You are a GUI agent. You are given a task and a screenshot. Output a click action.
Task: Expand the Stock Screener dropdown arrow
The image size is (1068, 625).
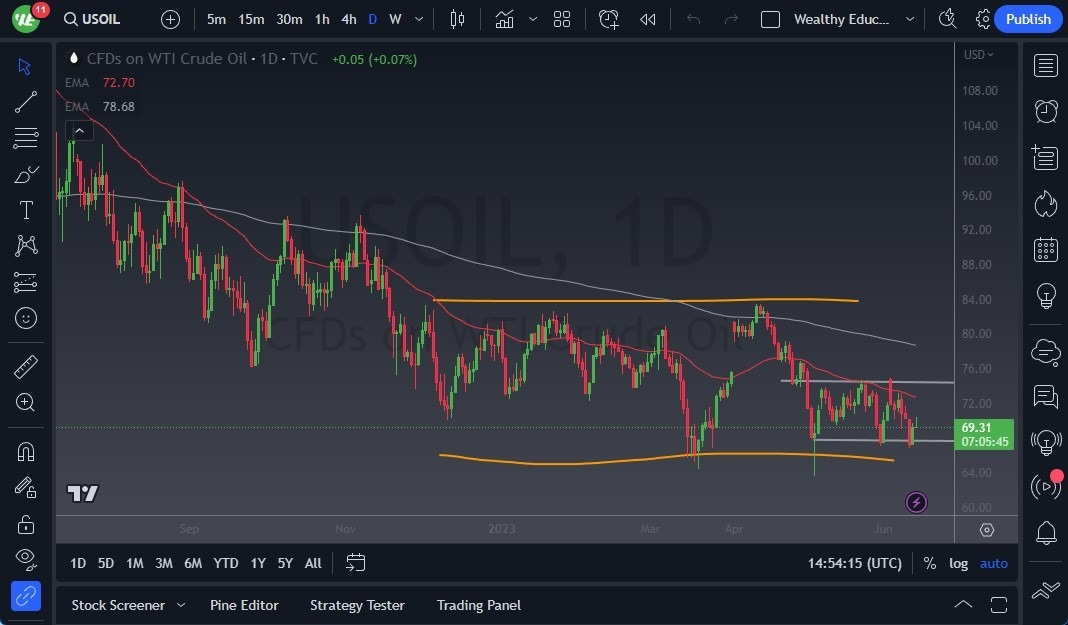tap(181, 605)
